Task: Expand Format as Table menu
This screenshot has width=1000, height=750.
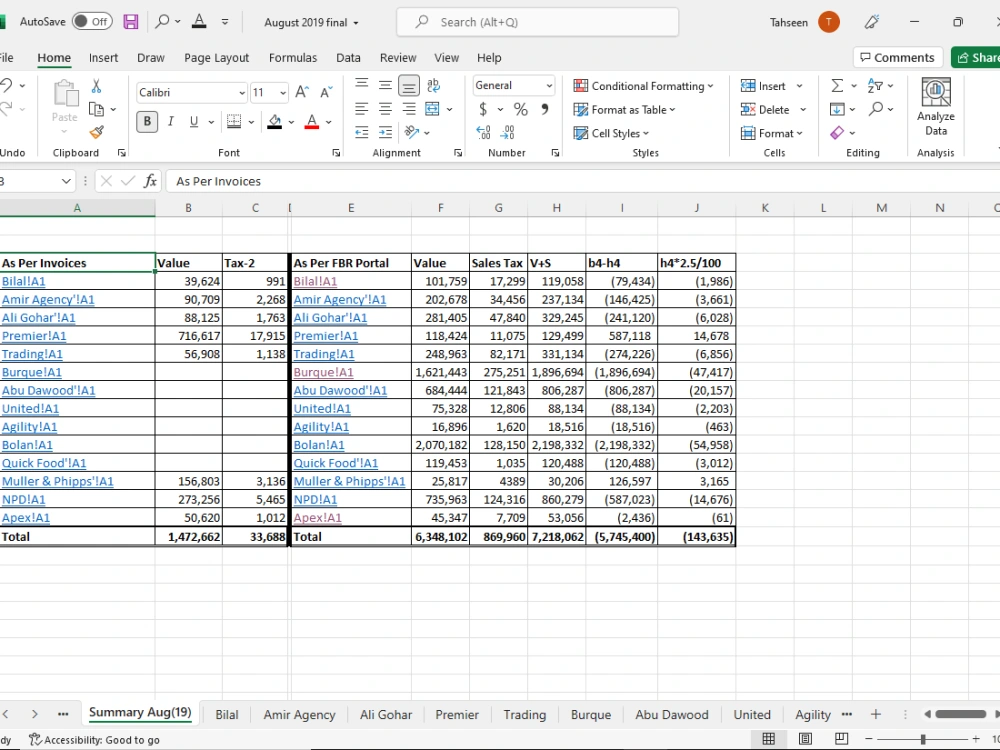Action: 624,110
